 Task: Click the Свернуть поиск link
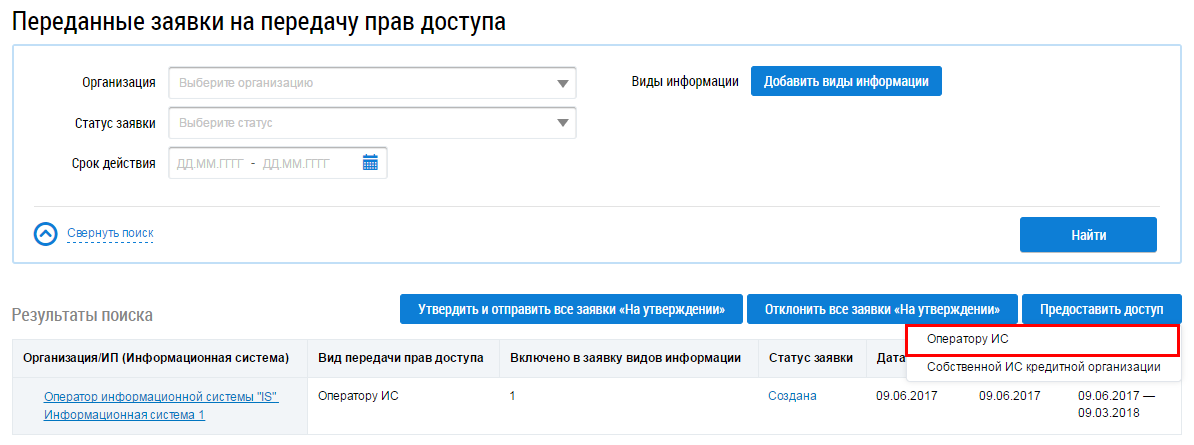(x=110, y=234)
